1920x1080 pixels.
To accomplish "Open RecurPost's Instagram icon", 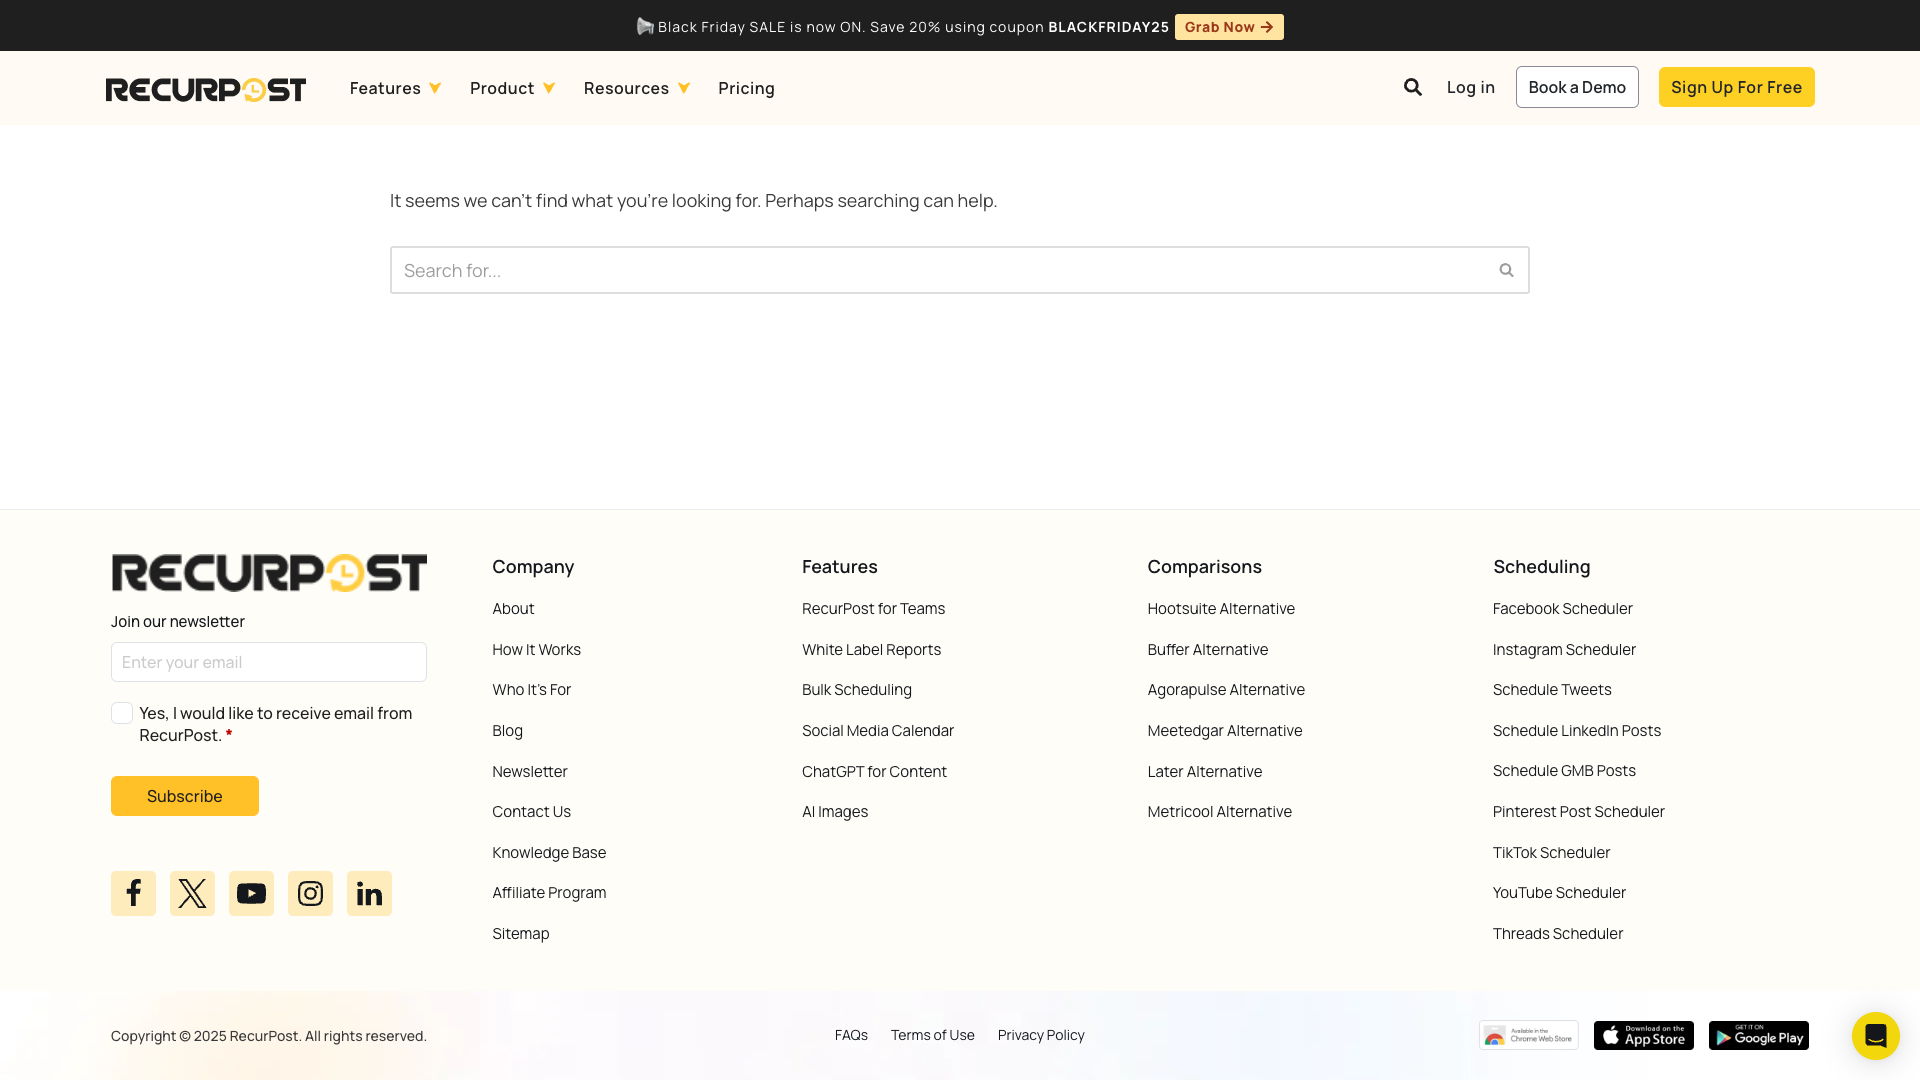I will coord(310,893).
